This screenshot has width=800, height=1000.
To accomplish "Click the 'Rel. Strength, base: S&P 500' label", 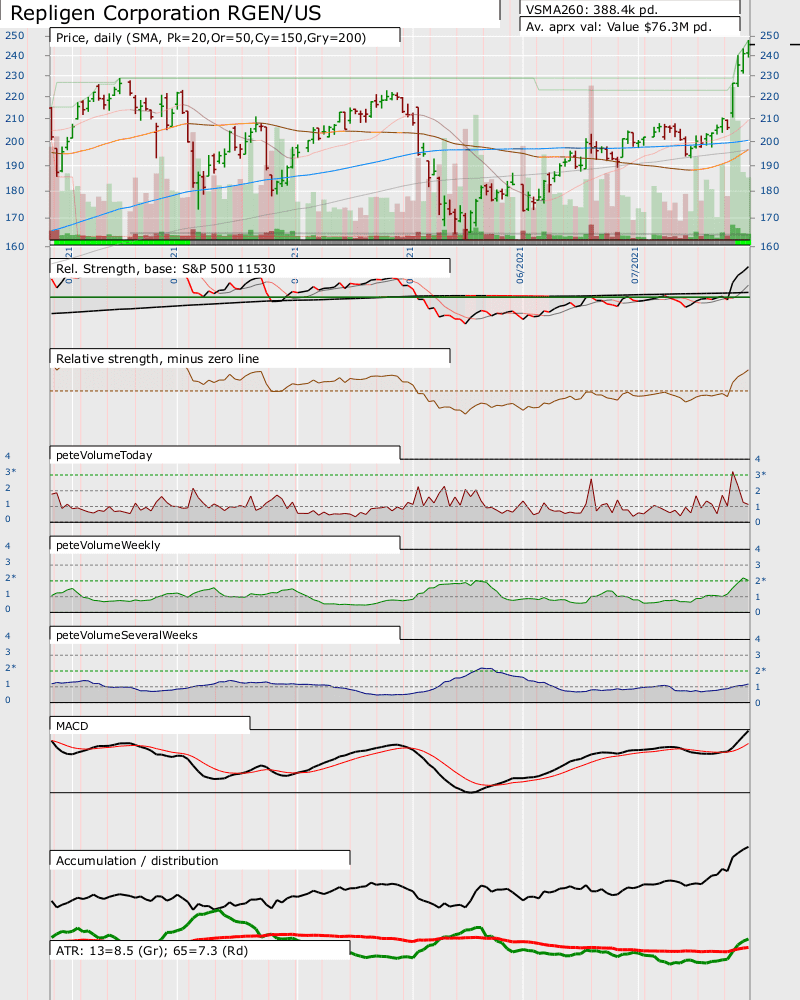I will pos(166,268).
